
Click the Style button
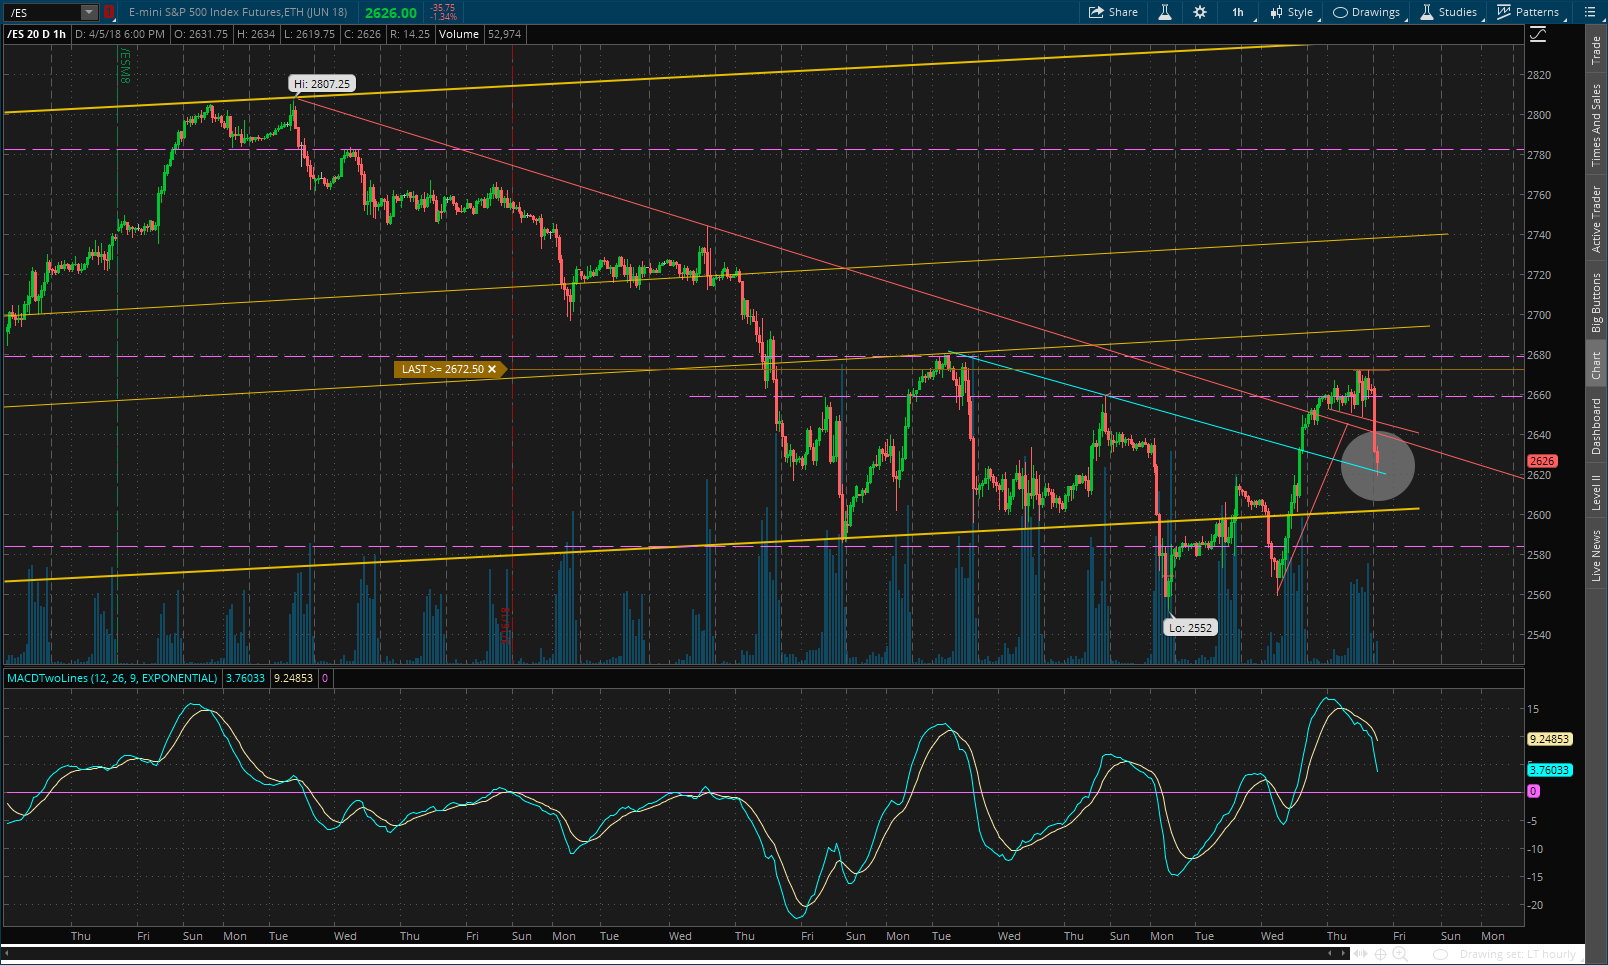coord(1291,12)
